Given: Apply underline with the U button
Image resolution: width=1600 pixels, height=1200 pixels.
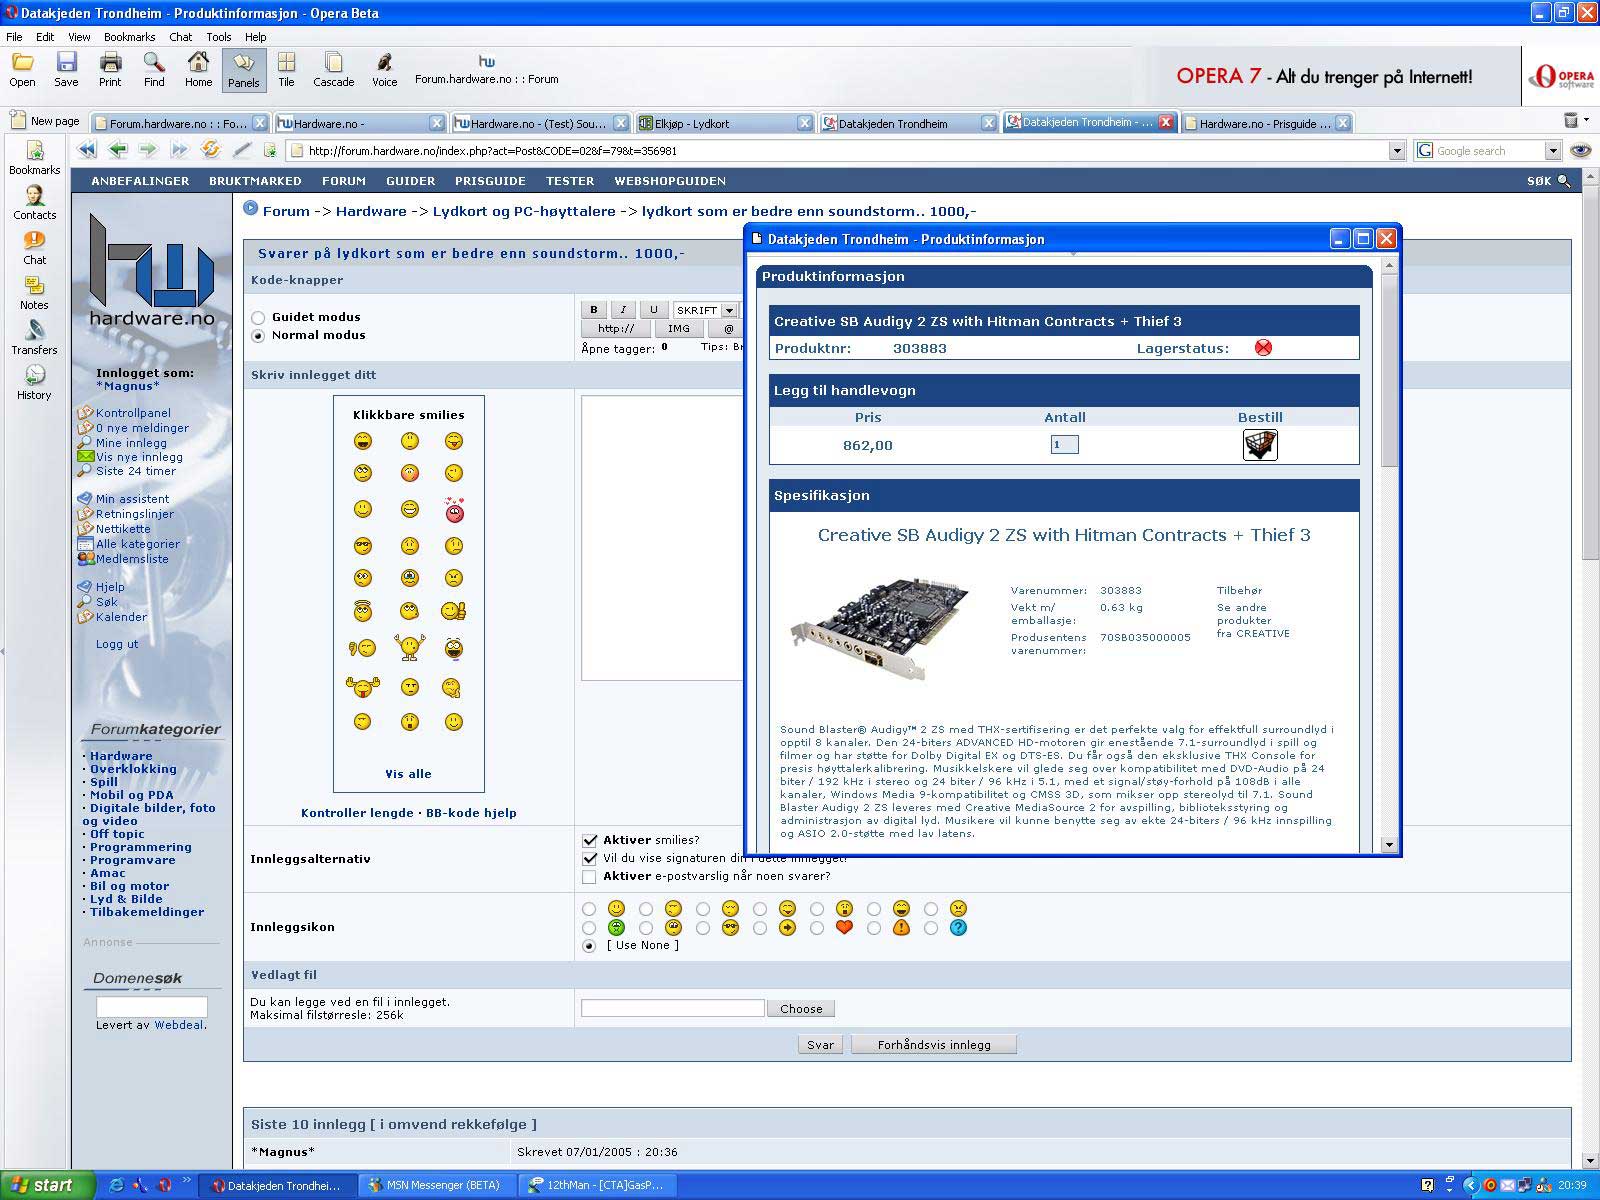Looking at the screenshot, I should pos(654,310).
